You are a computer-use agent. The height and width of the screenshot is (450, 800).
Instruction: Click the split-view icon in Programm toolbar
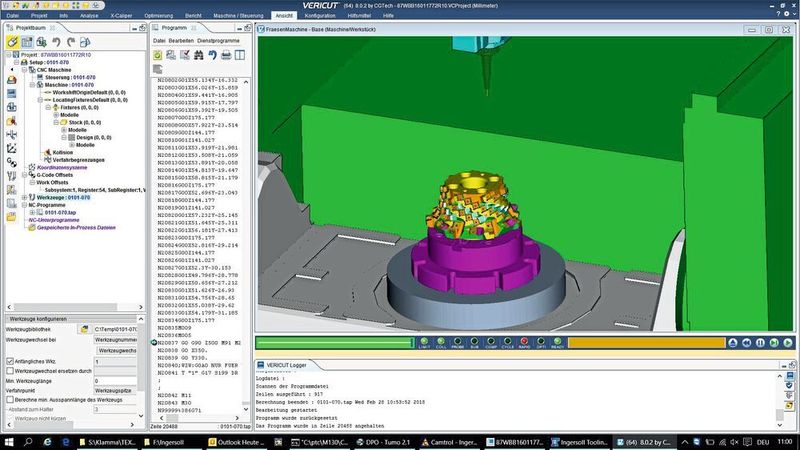pyautogui.click(x=240, y=55)
